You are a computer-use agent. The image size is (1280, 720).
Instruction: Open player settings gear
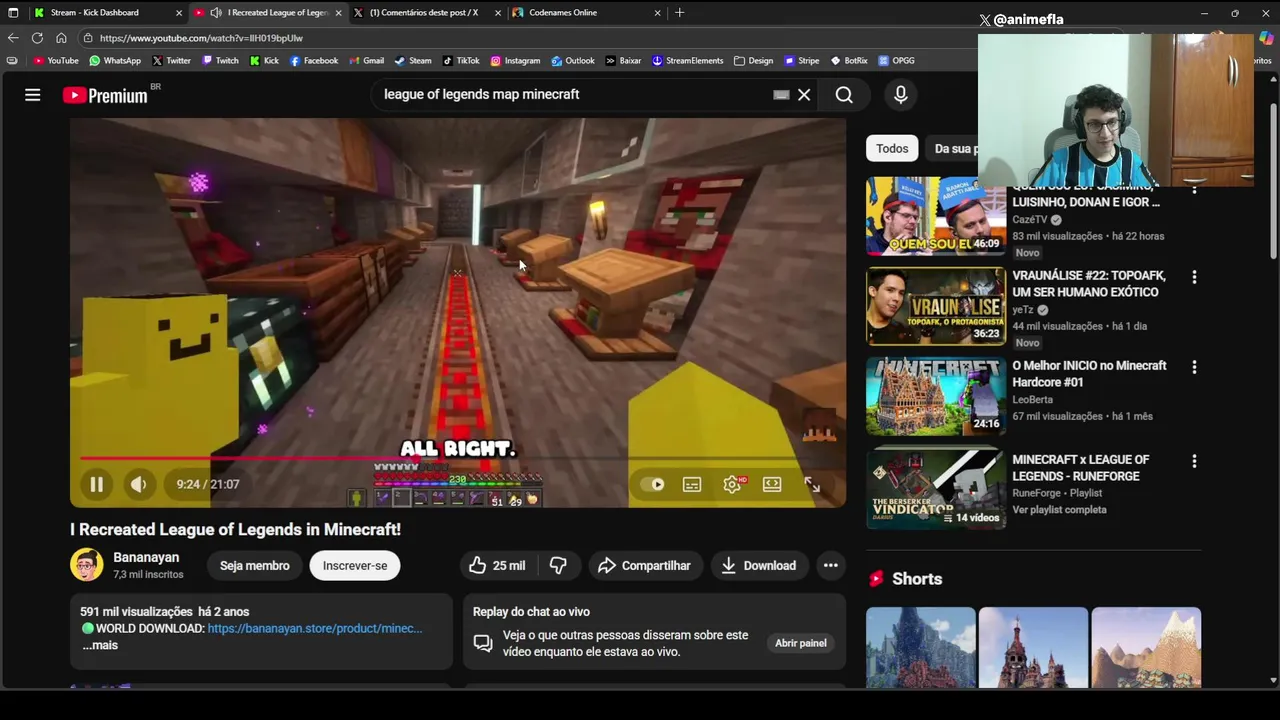point(732,484)
